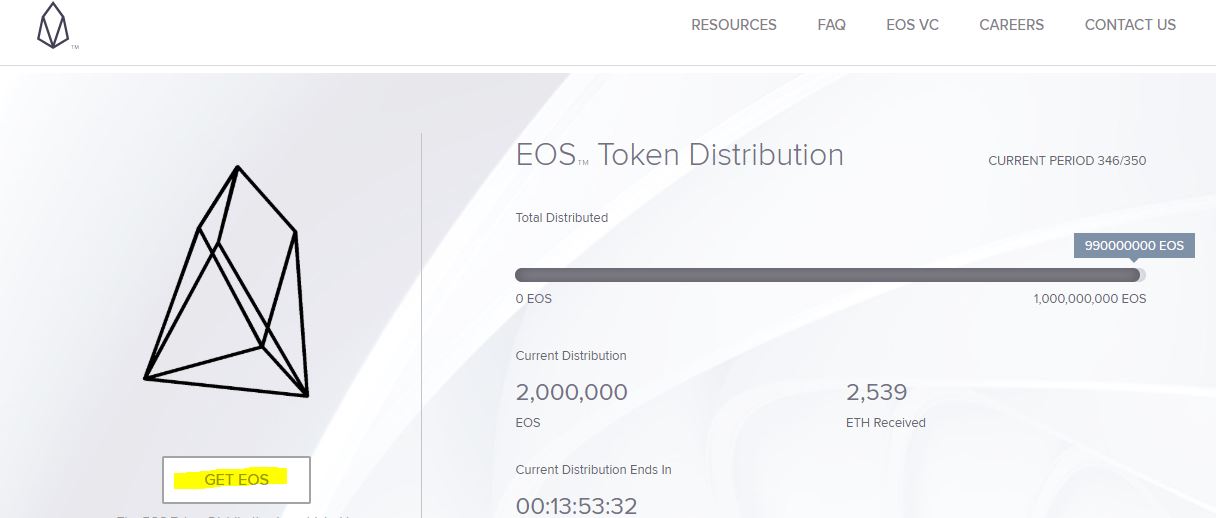Select CONTACT US in navigation
Viewport: 1216px width, 518px height.
1130,25
